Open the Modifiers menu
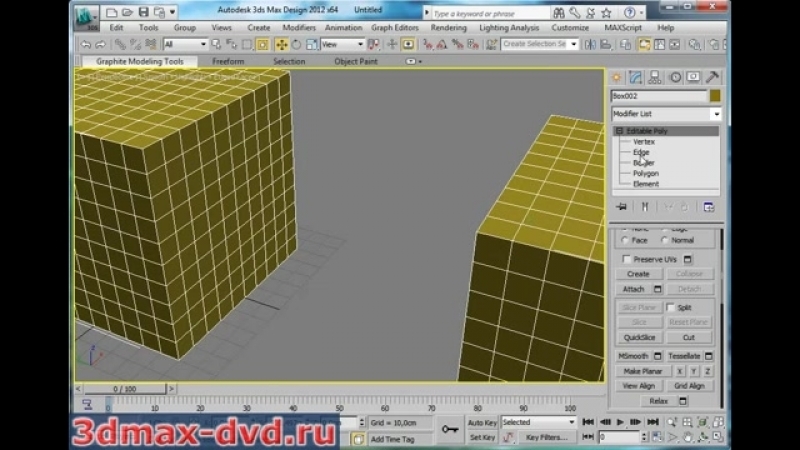This screenshot has width=800, height=450. point(299,28)
